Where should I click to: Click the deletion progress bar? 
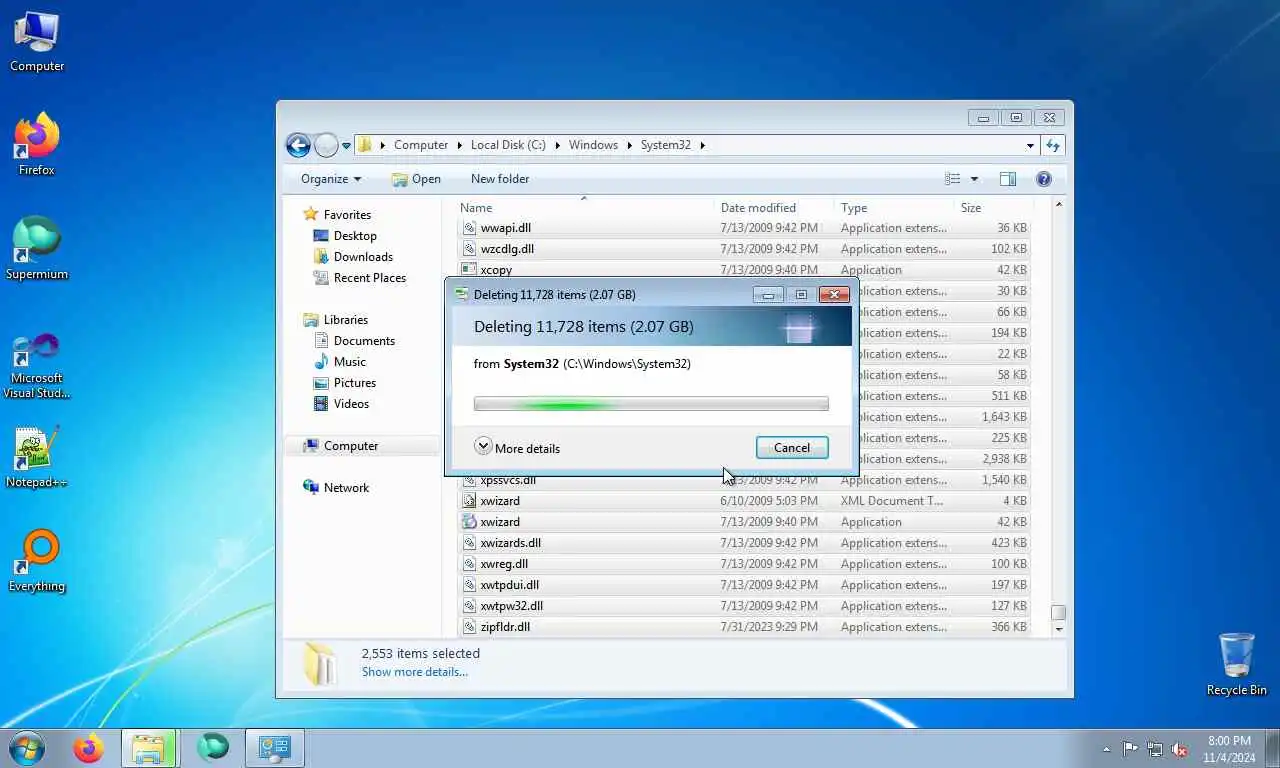point(651,405)
